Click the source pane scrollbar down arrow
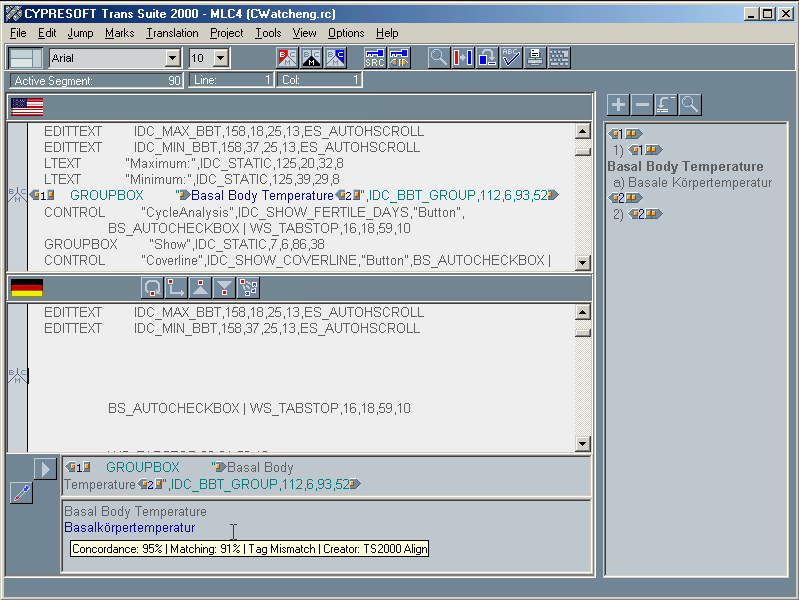799x600 pixels. click(582, 262)
